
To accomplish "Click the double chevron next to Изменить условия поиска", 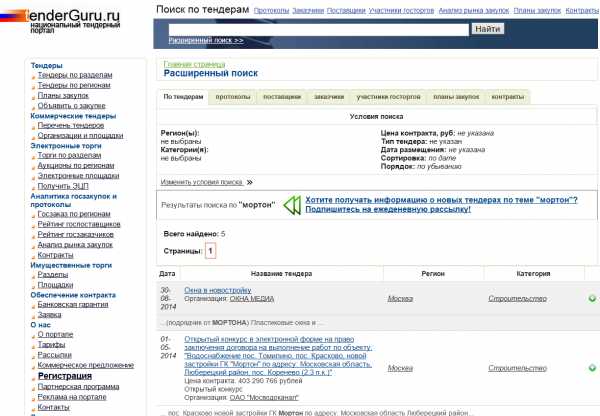I will [x=249, y=182].
